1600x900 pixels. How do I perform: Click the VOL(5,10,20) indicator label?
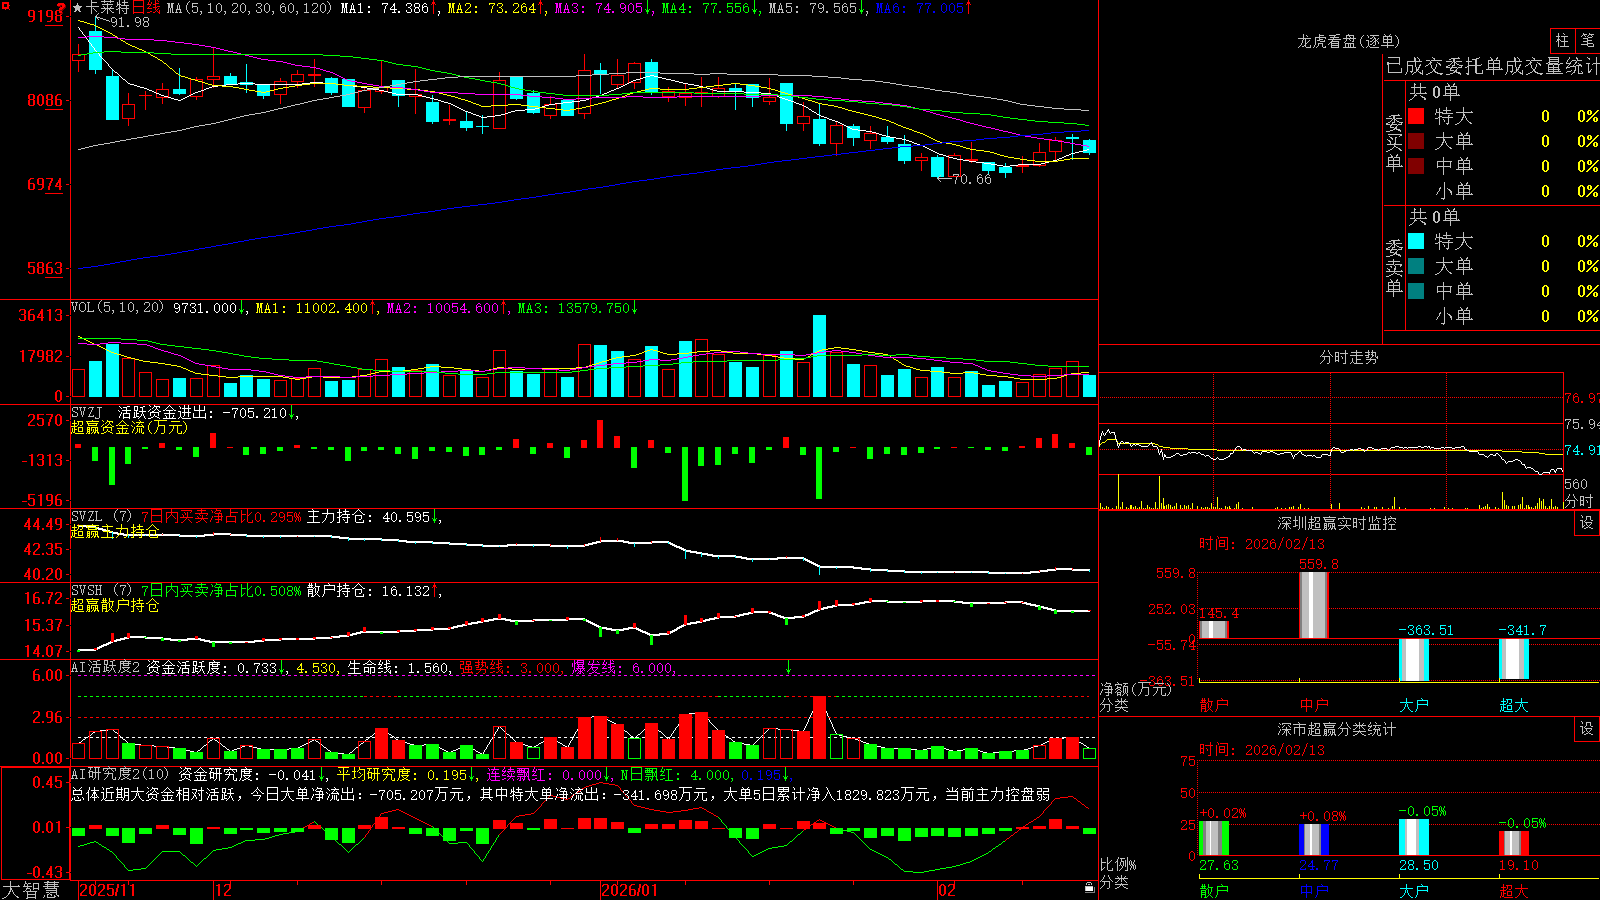coord(118,308)
